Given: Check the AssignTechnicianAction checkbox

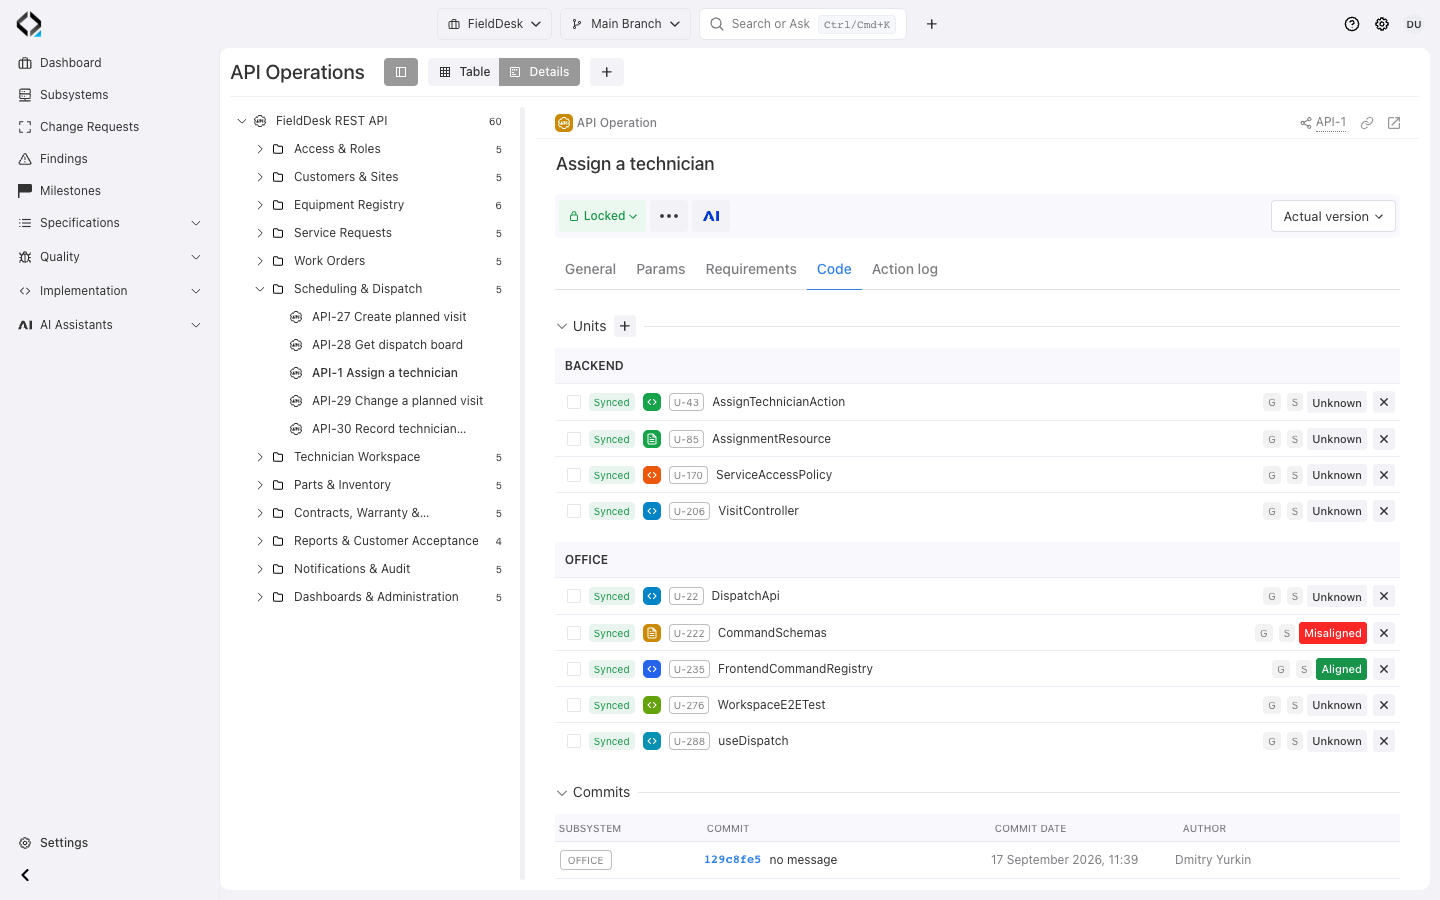Looking at the screenshot, I should point(574,402).
